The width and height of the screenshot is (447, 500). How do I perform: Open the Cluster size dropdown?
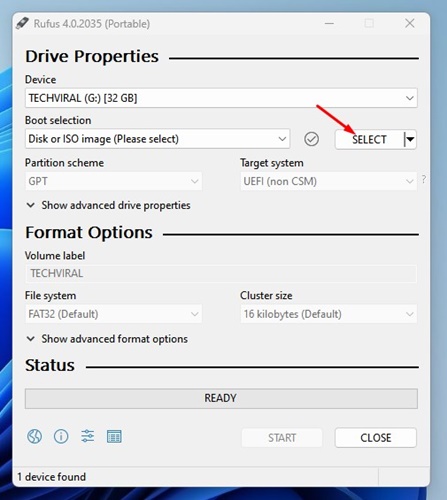[x=328, y=314]
